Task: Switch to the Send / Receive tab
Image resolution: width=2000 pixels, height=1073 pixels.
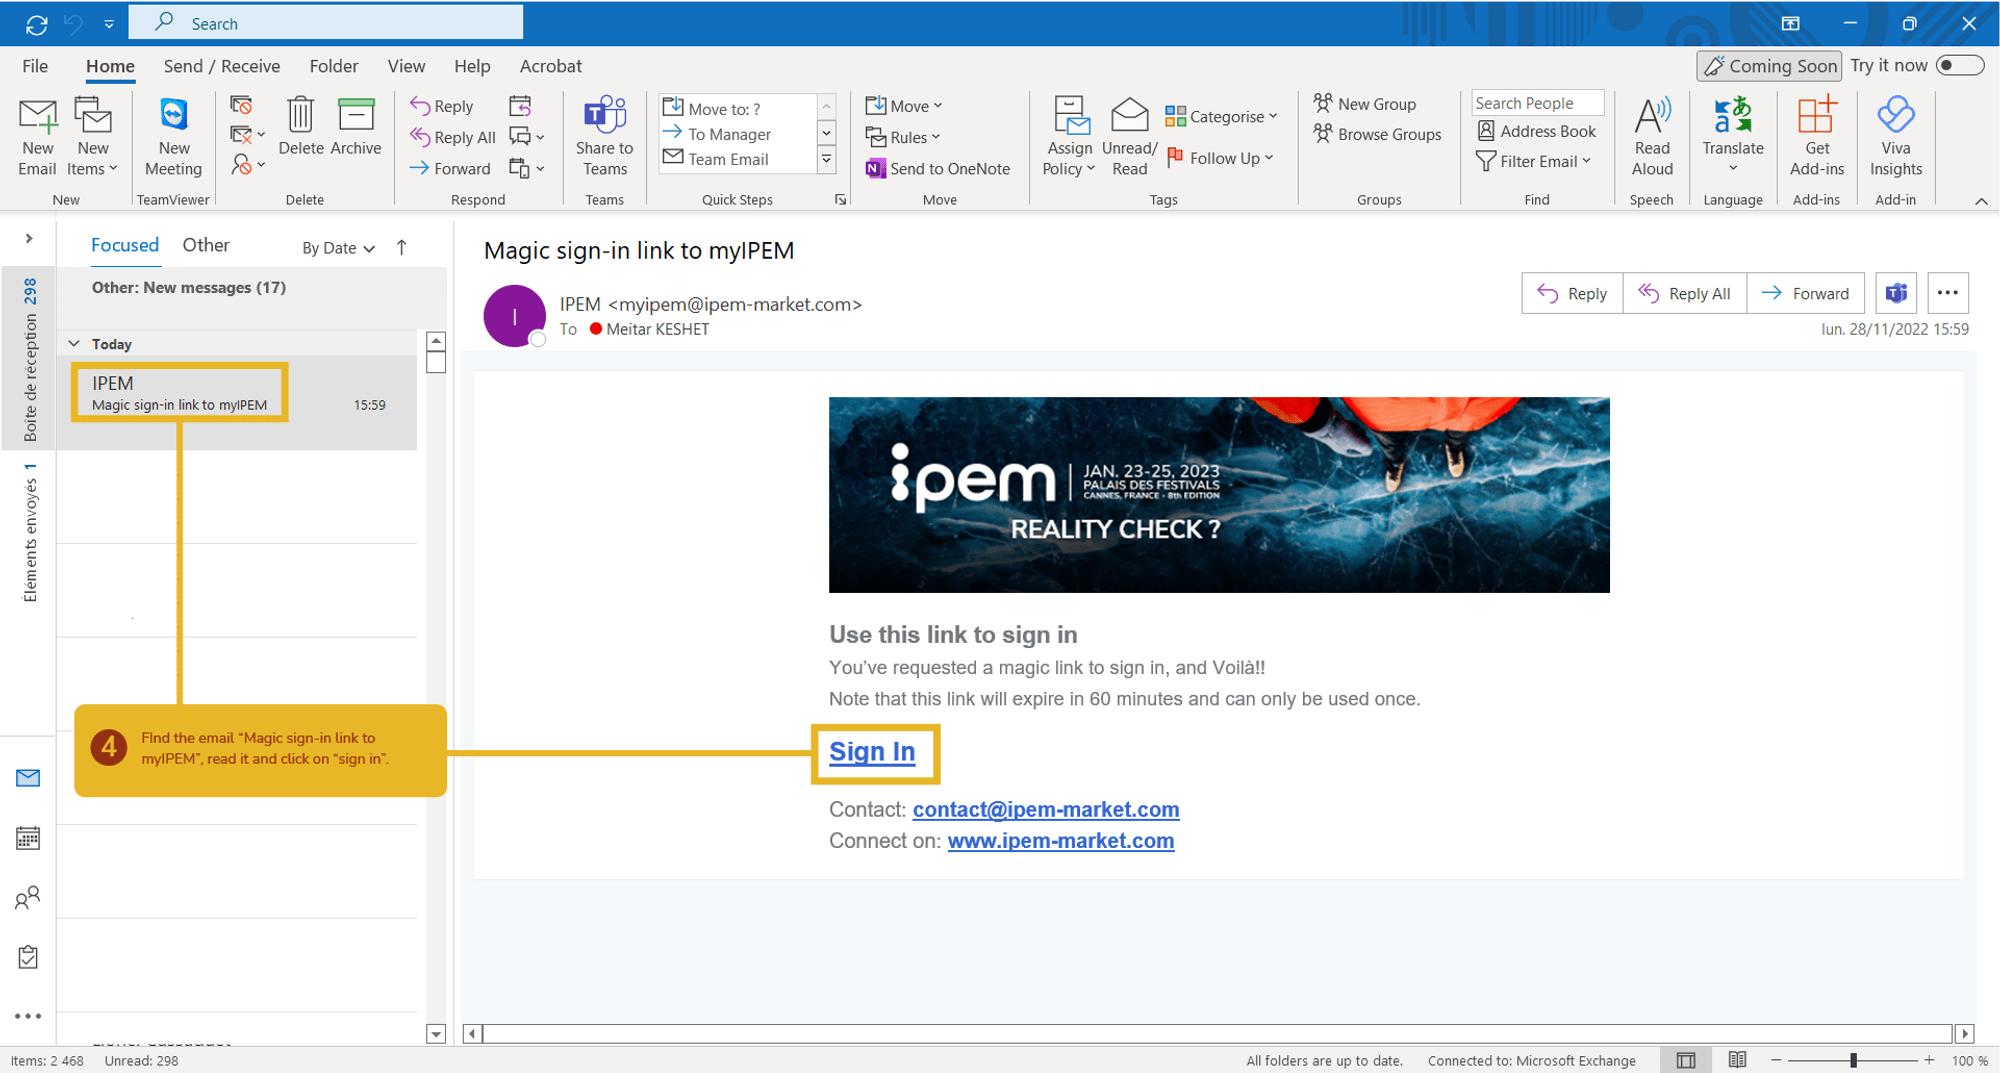Action: coord(221,66)
